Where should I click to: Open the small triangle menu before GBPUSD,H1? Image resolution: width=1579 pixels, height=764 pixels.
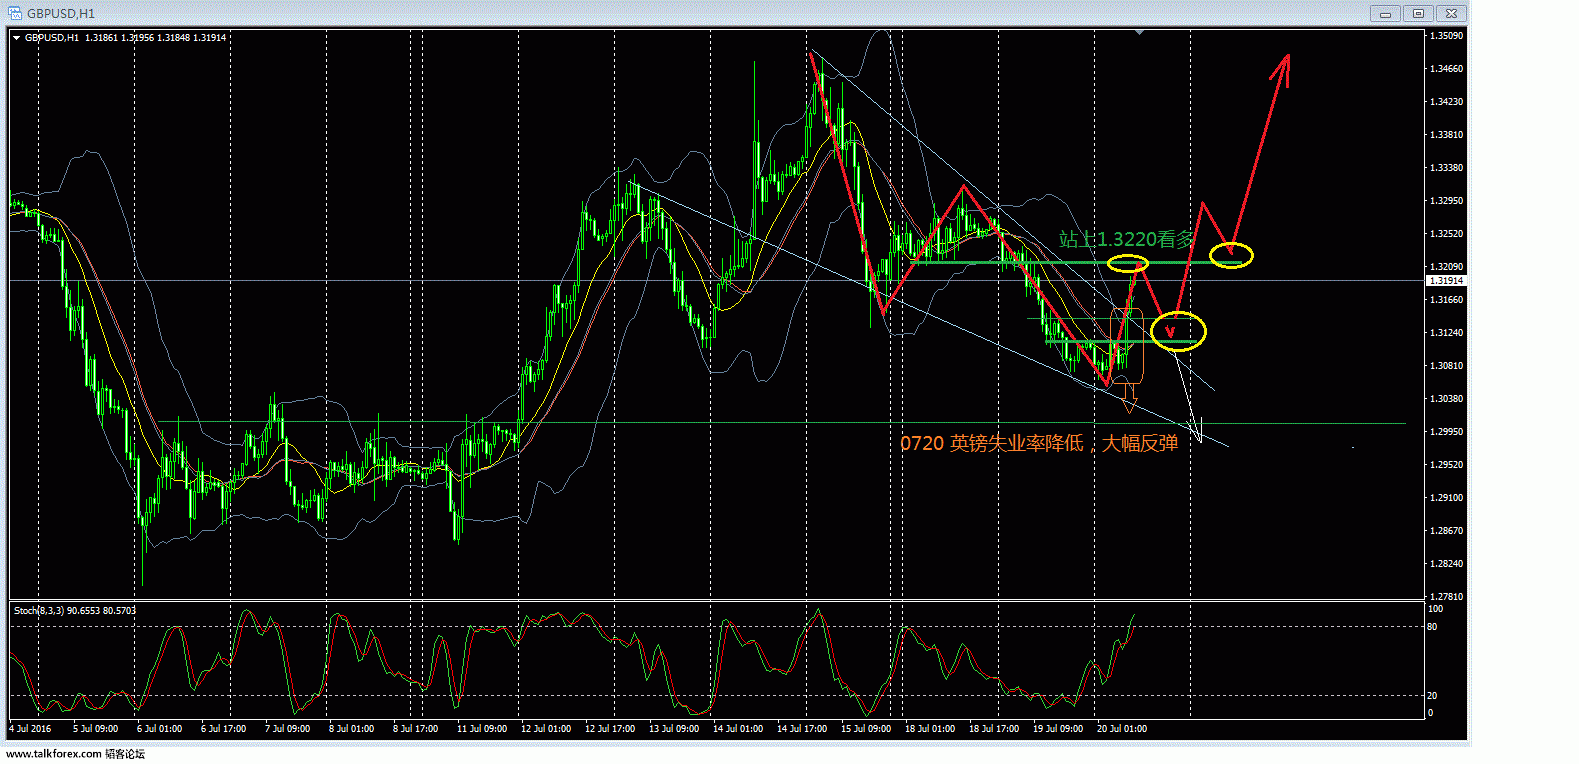point(16,38)
